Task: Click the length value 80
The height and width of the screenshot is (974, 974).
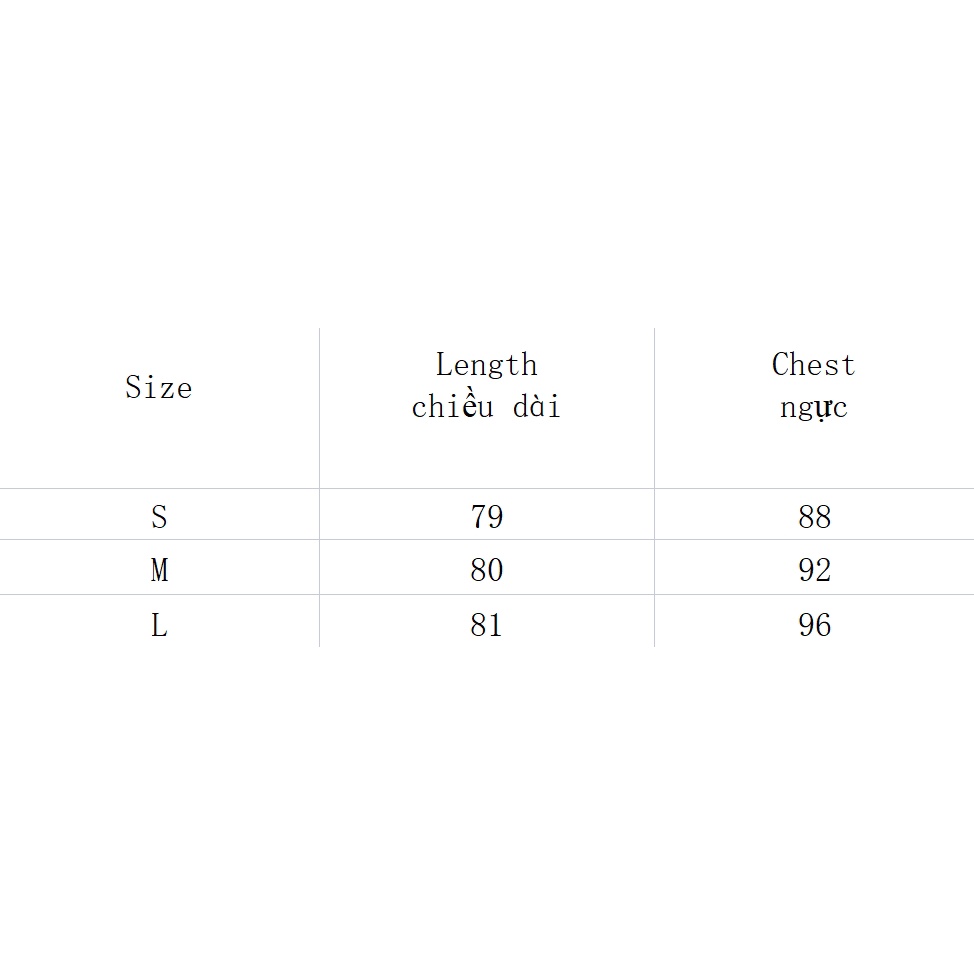Action: click(486, 570)
